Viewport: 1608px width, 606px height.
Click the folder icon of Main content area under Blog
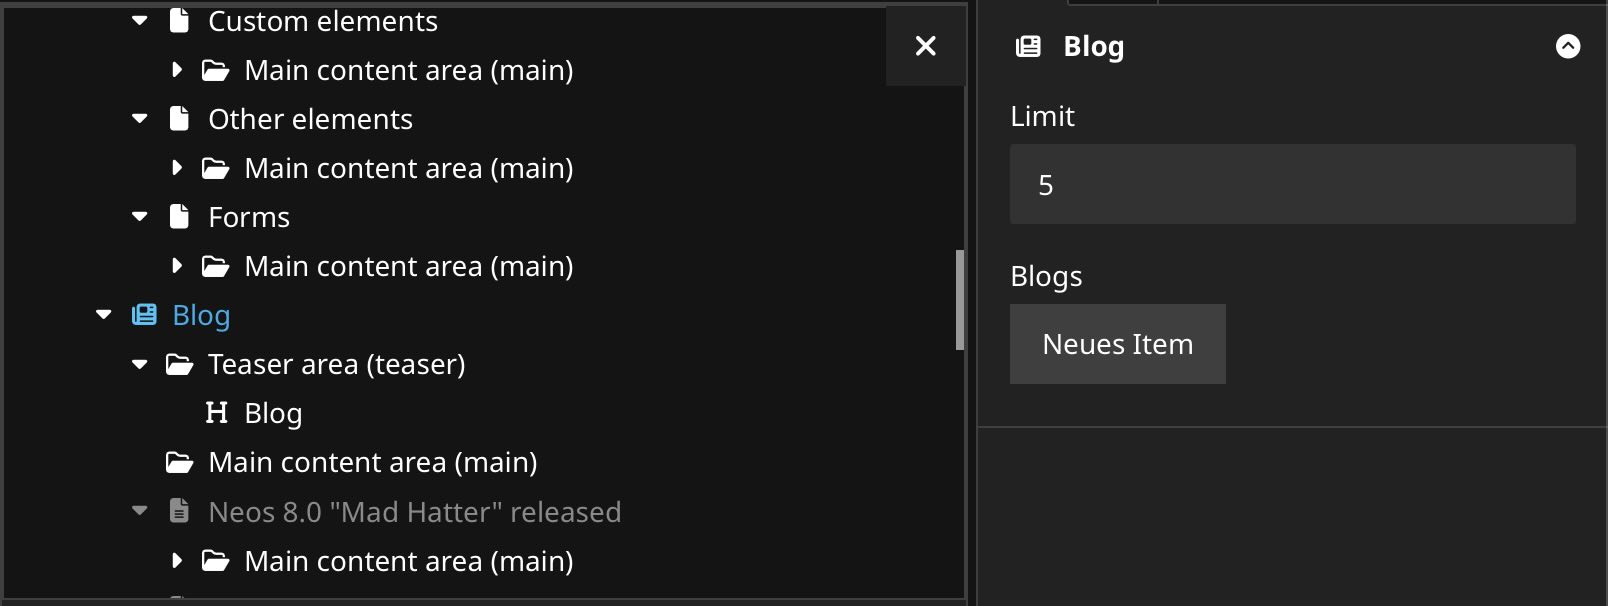tap(178, 461)
